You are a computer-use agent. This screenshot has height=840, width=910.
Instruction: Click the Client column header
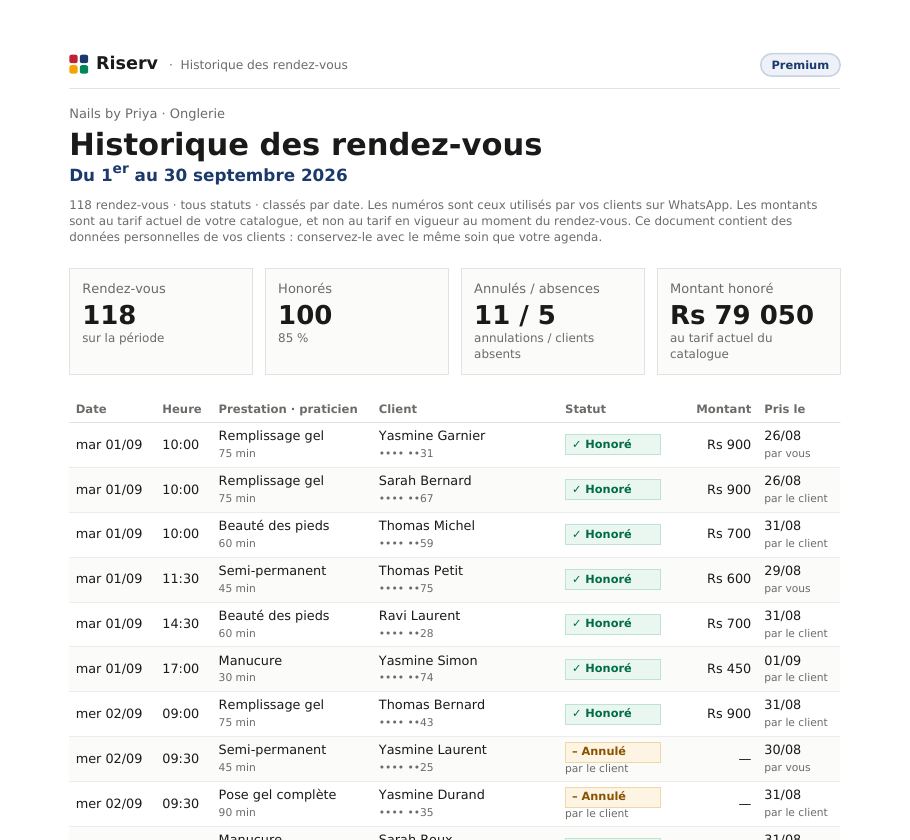[x=398, y=409]
